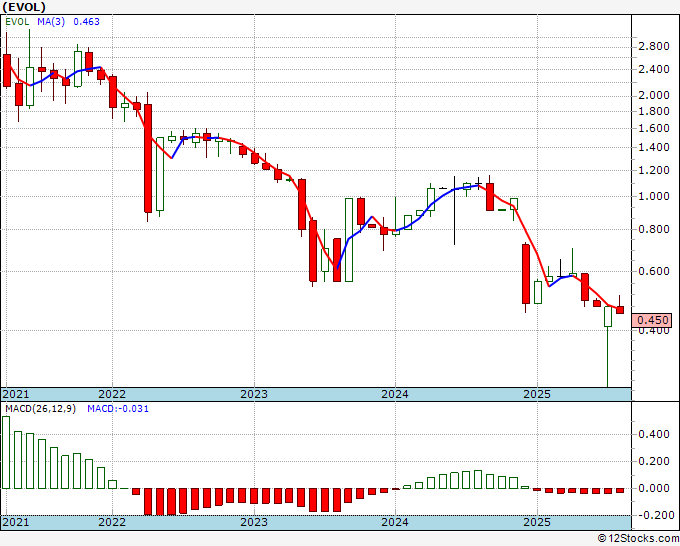The image size is (680, 546).
Task: Open the 12Stocks.com copyright link
Action: click(638, 539)
